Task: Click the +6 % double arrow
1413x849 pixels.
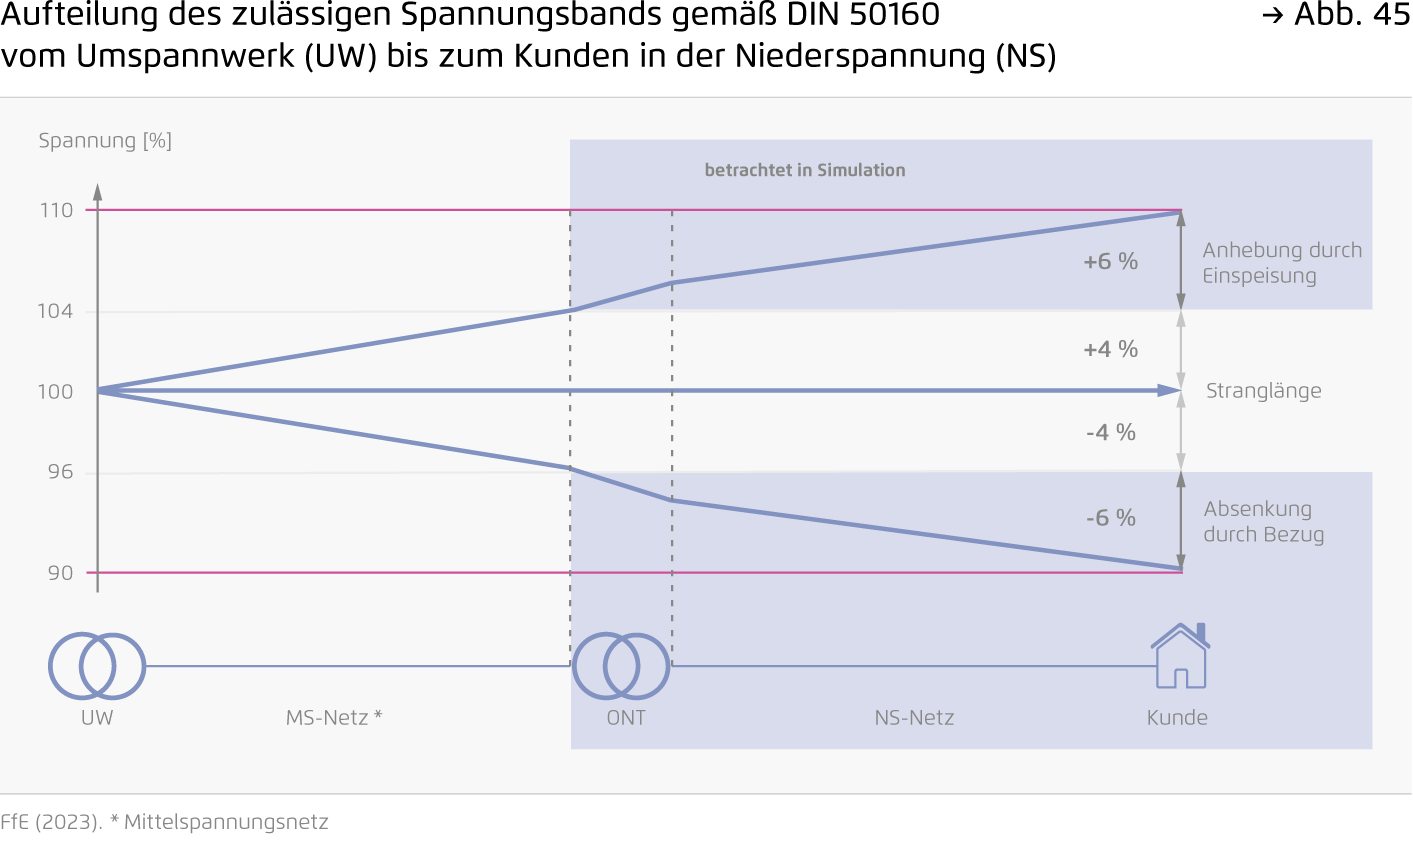Action: click(x=1181, y=260)
